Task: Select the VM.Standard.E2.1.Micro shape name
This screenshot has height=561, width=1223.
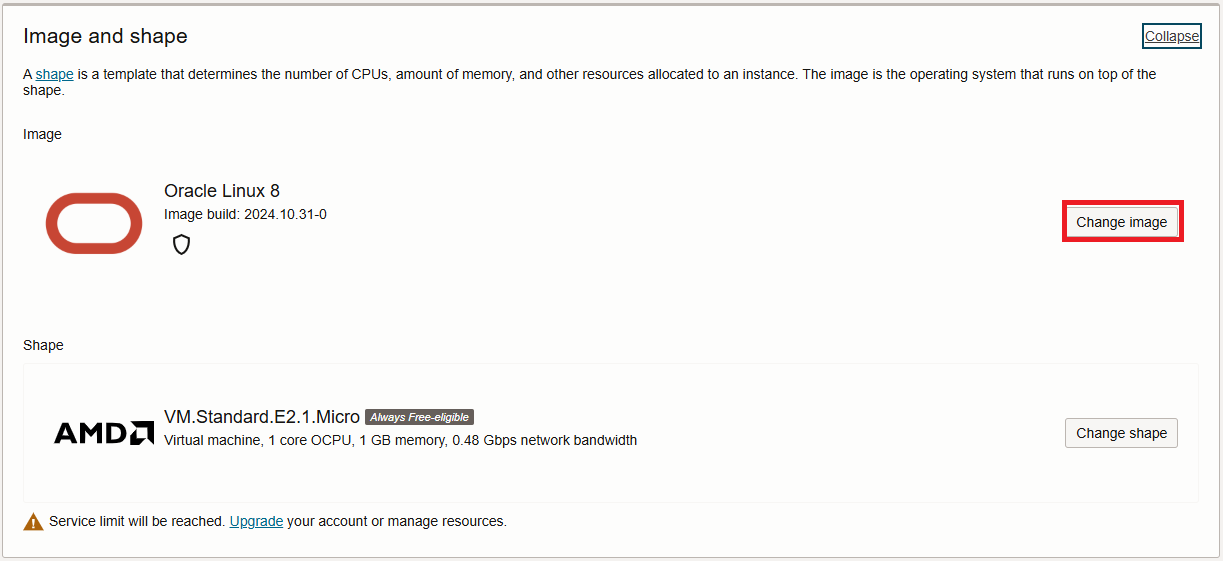Action: [262, 417]
